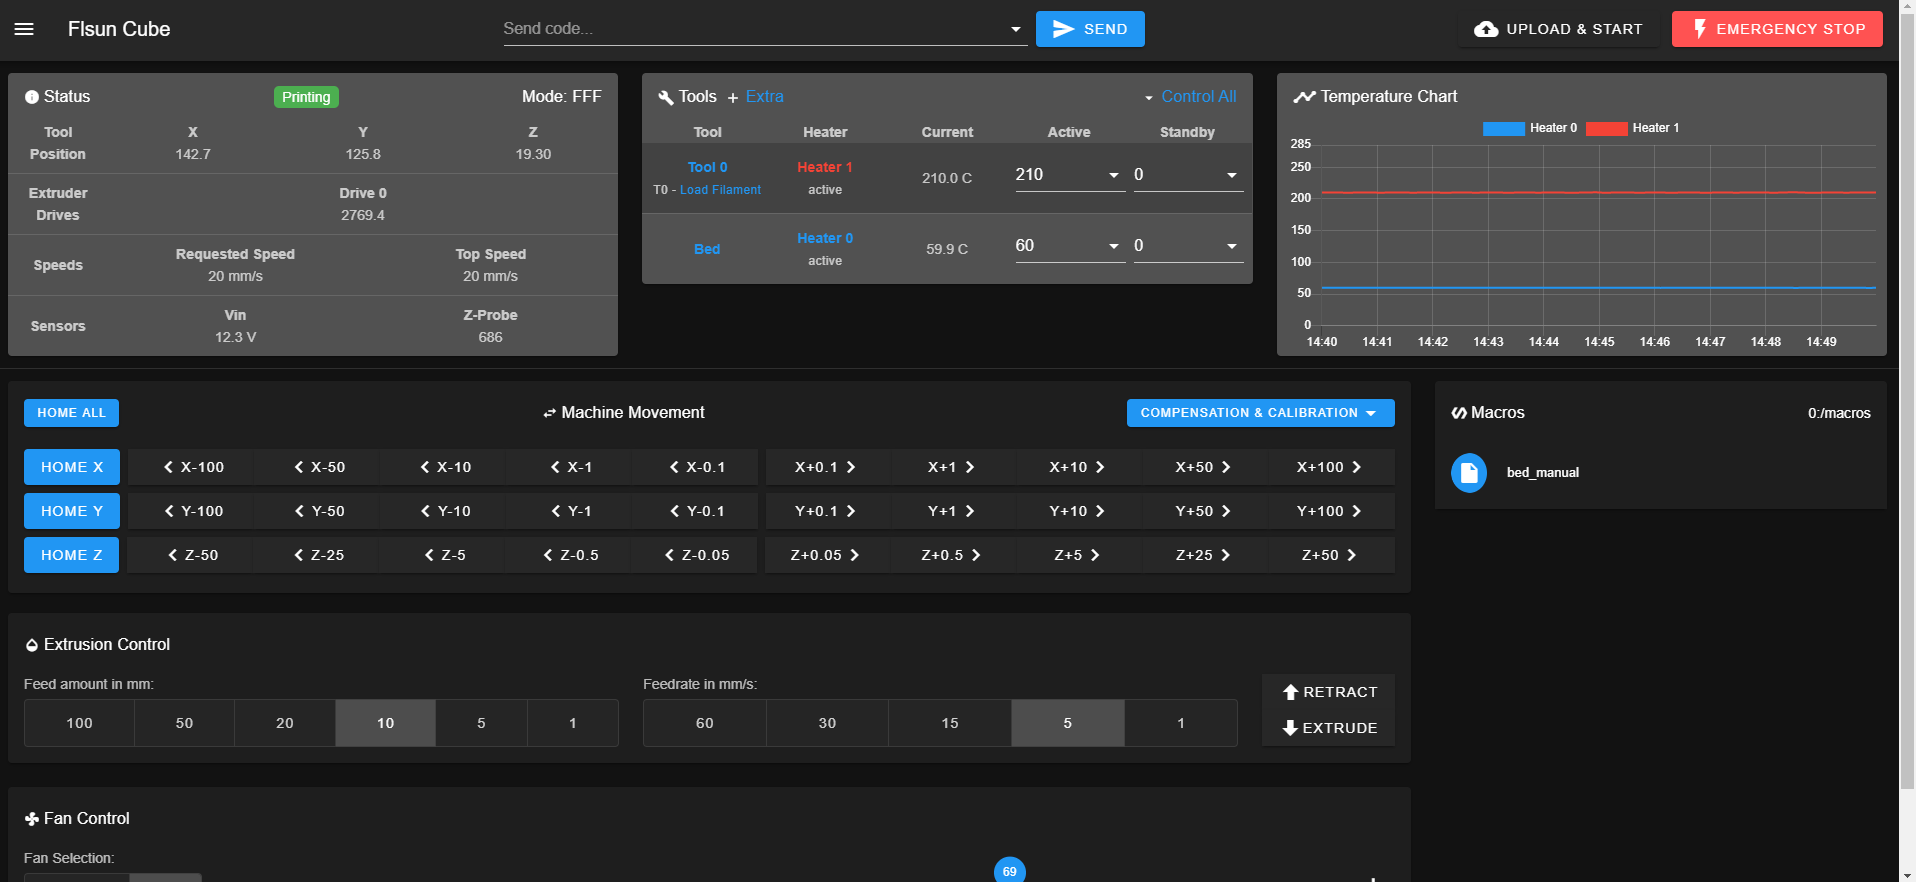Viewport: 1916px width, 882px height.
Task: Select 1 mm/s feedrate
Action: (1181, 723)
